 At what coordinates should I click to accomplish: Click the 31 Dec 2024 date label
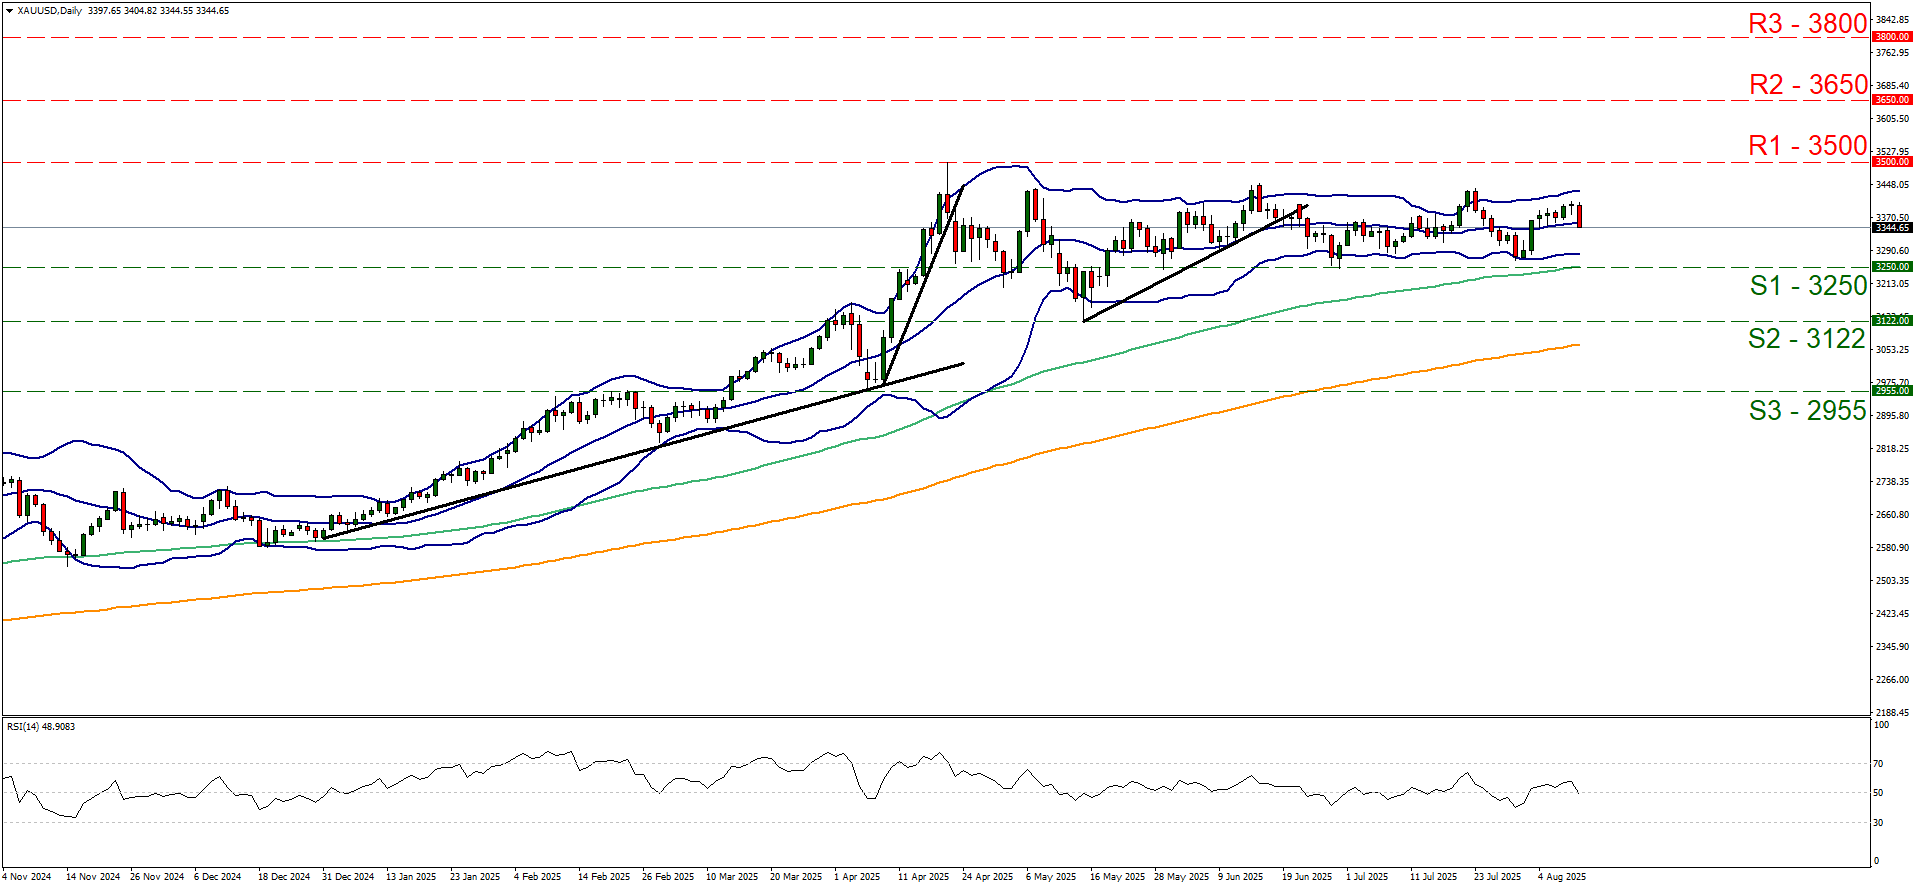[348, 877]
